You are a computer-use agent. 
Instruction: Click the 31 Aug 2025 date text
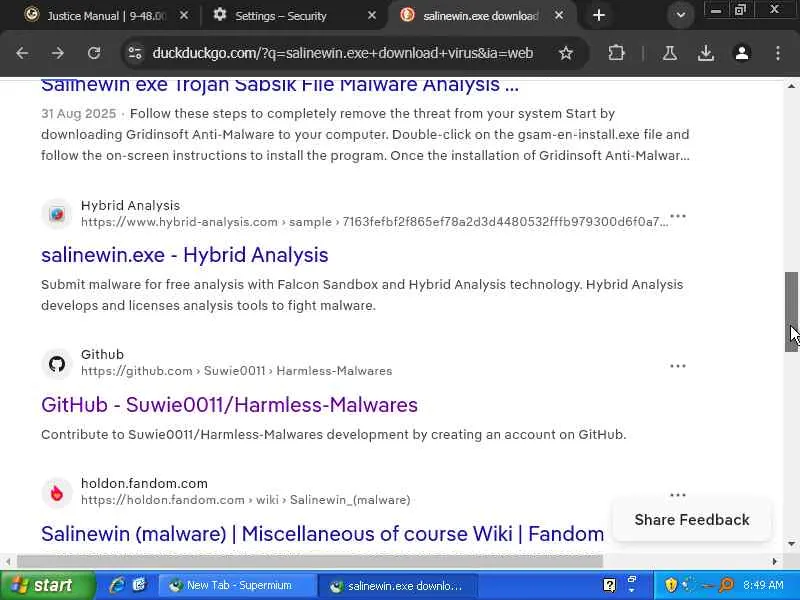pos(79,113)
